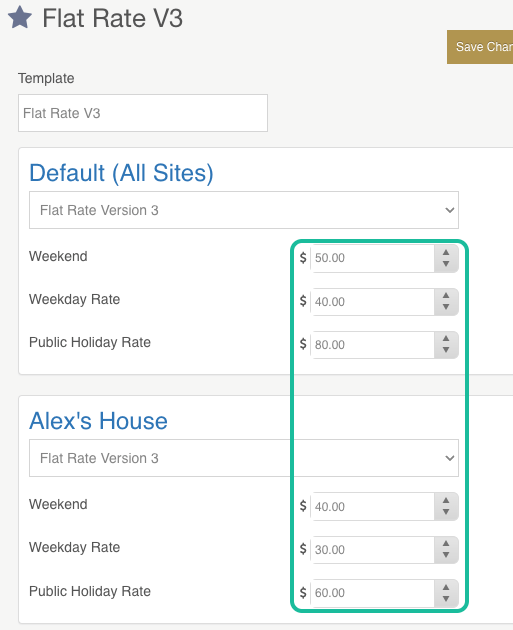Open Alex's House Flat Rate Version dropdown
The image size is (513, 630).
(244, 458)
